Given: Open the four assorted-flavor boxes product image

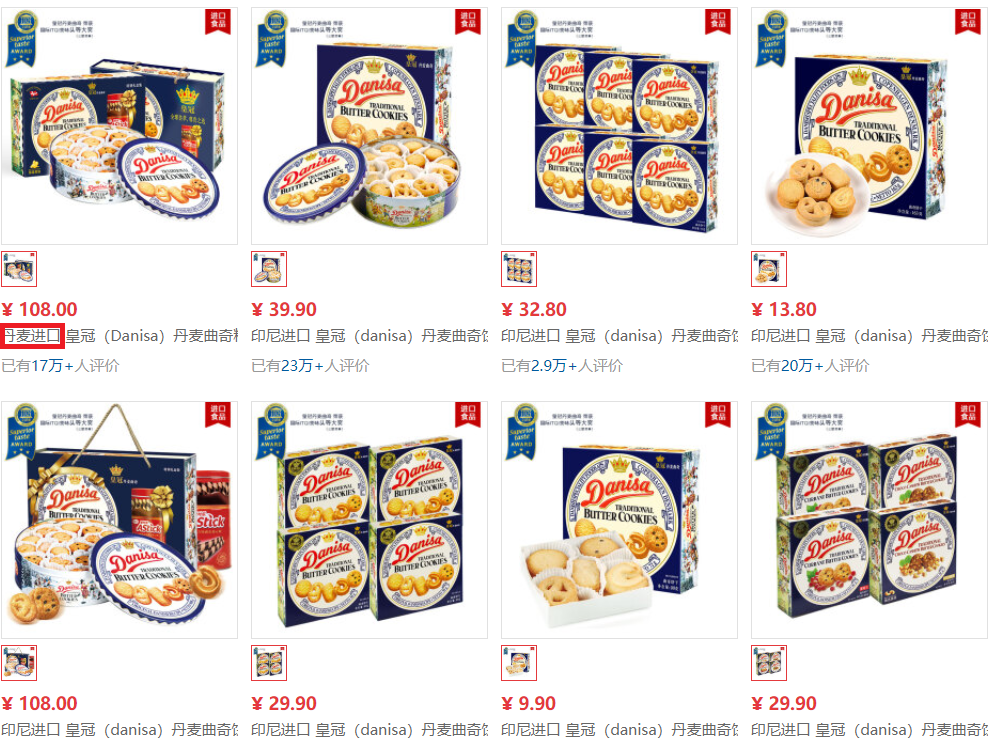Looking at the screenshot, I should (x=869, y=520).
